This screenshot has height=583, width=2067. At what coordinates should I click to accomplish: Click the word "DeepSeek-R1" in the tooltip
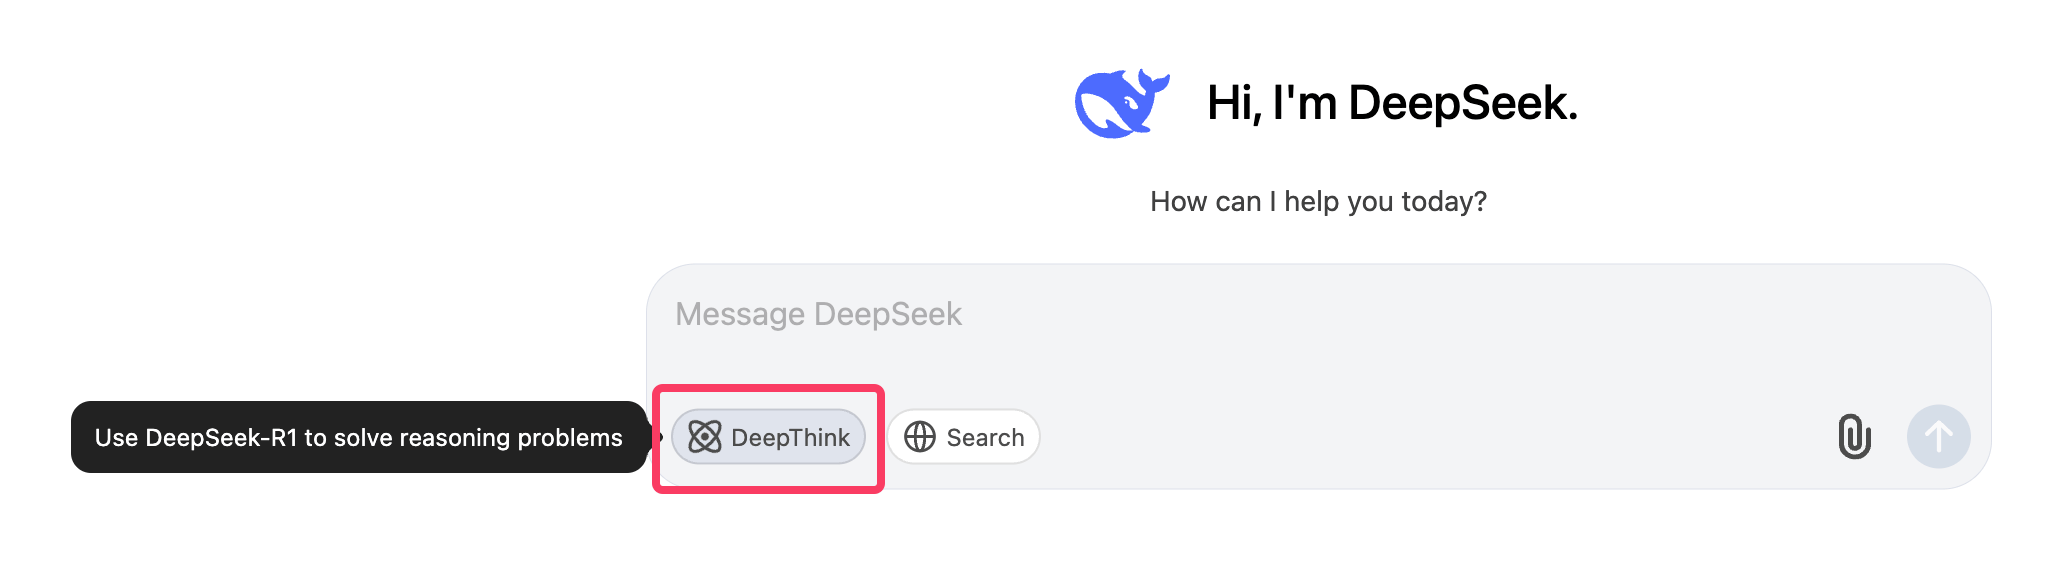[221, 438]
